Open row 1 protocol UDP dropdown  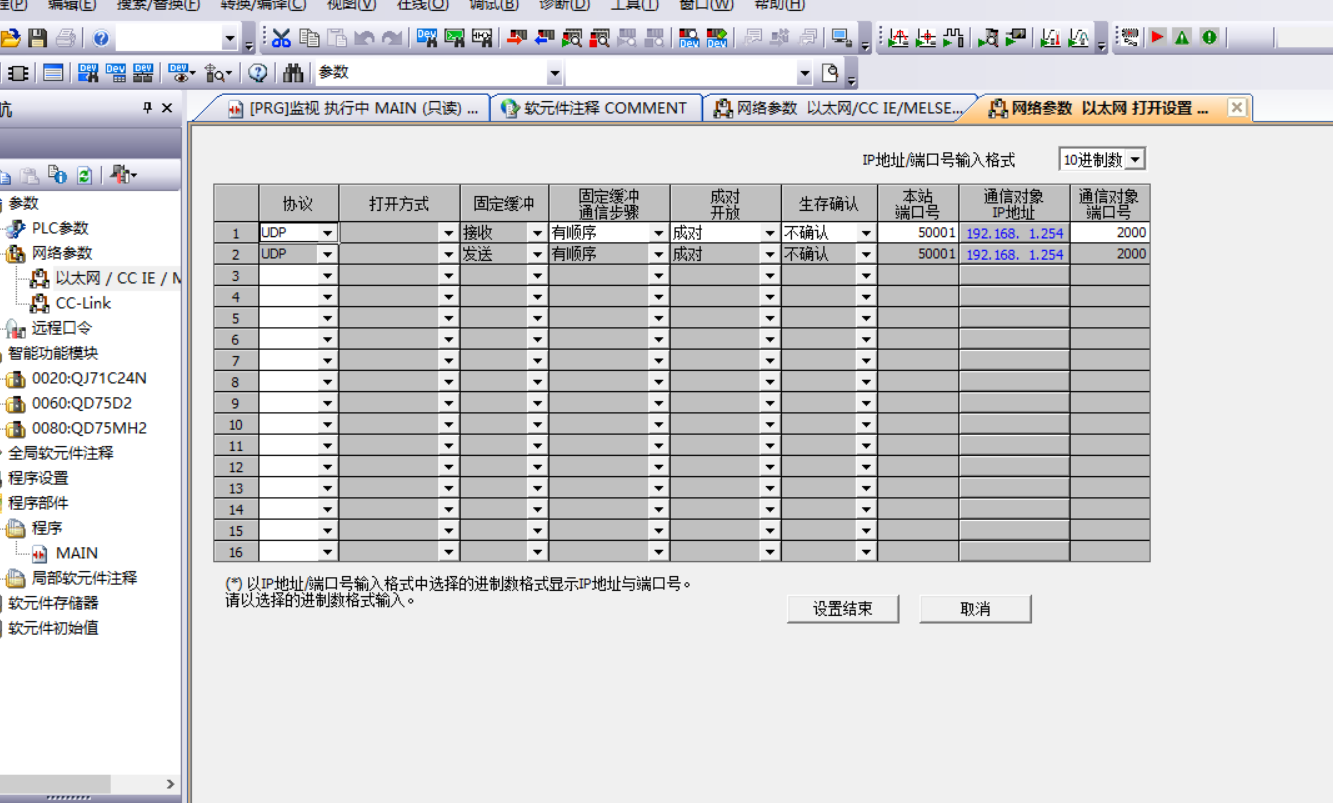(327, 233)
